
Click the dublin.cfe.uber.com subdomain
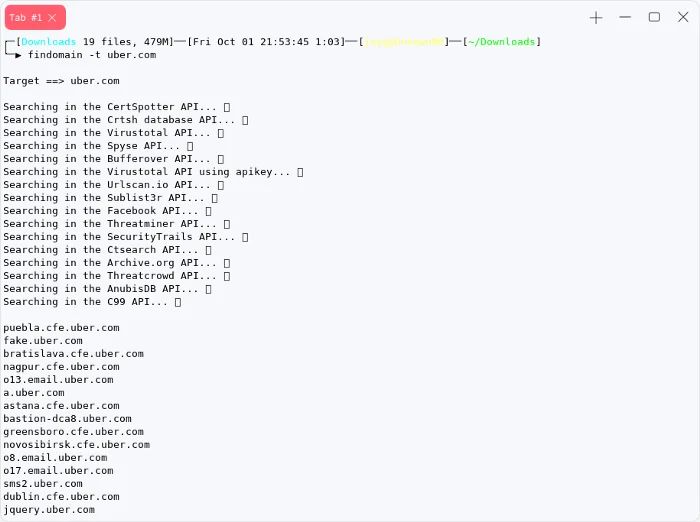pos(62,497)
